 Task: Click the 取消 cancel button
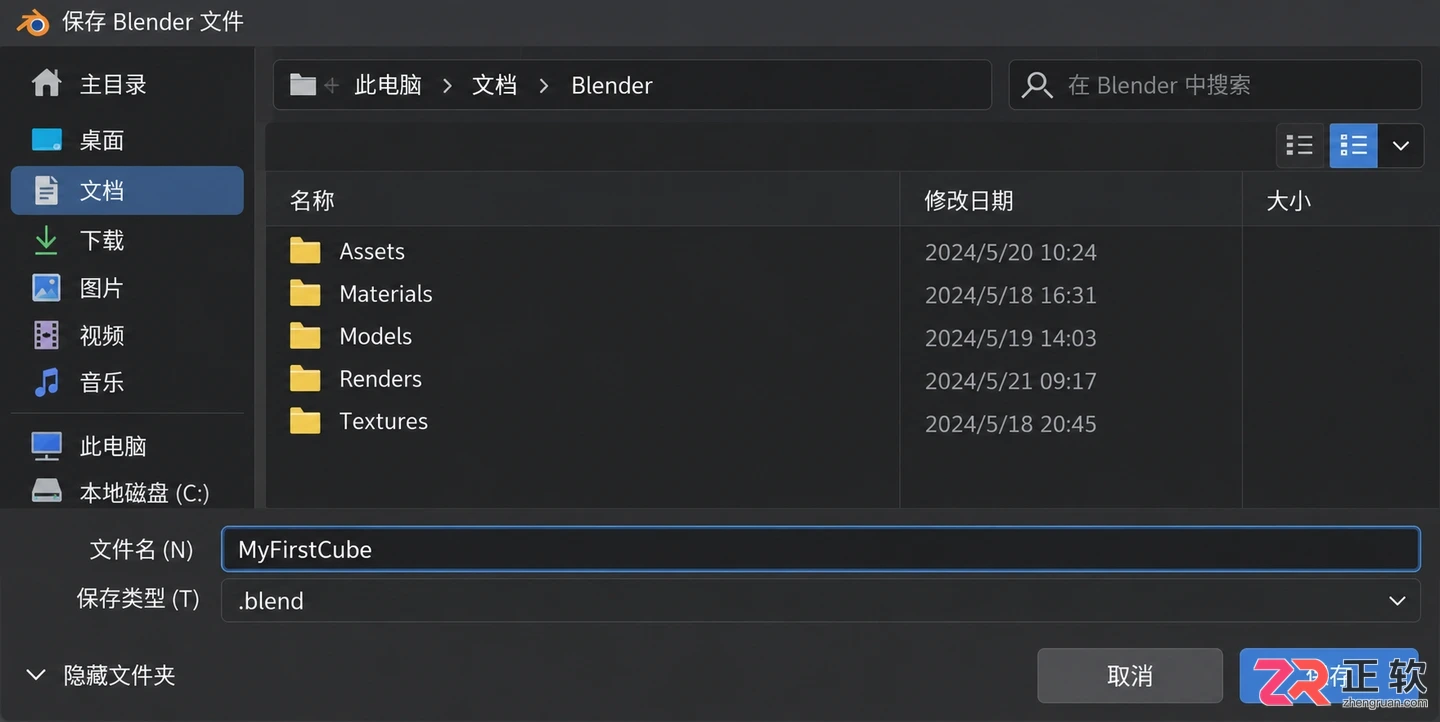pos(1130,676)
